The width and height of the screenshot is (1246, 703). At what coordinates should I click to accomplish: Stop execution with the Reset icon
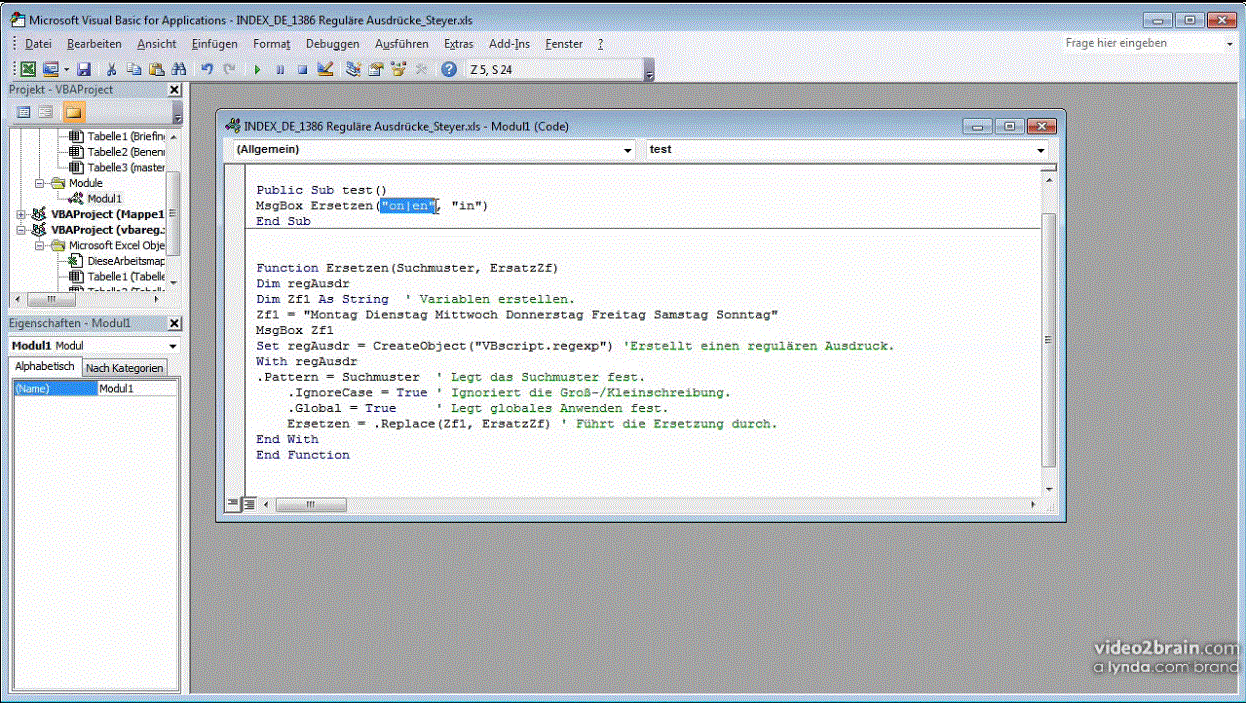click(301, 69)
